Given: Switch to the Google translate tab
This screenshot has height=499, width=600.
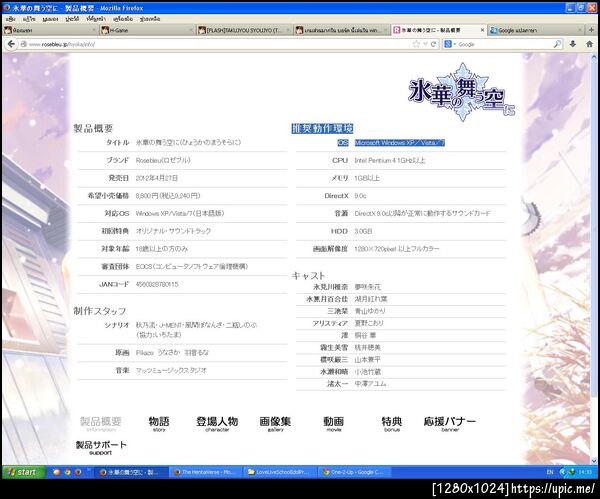Looking at the screenshot, I should click(x=536, y=30).
